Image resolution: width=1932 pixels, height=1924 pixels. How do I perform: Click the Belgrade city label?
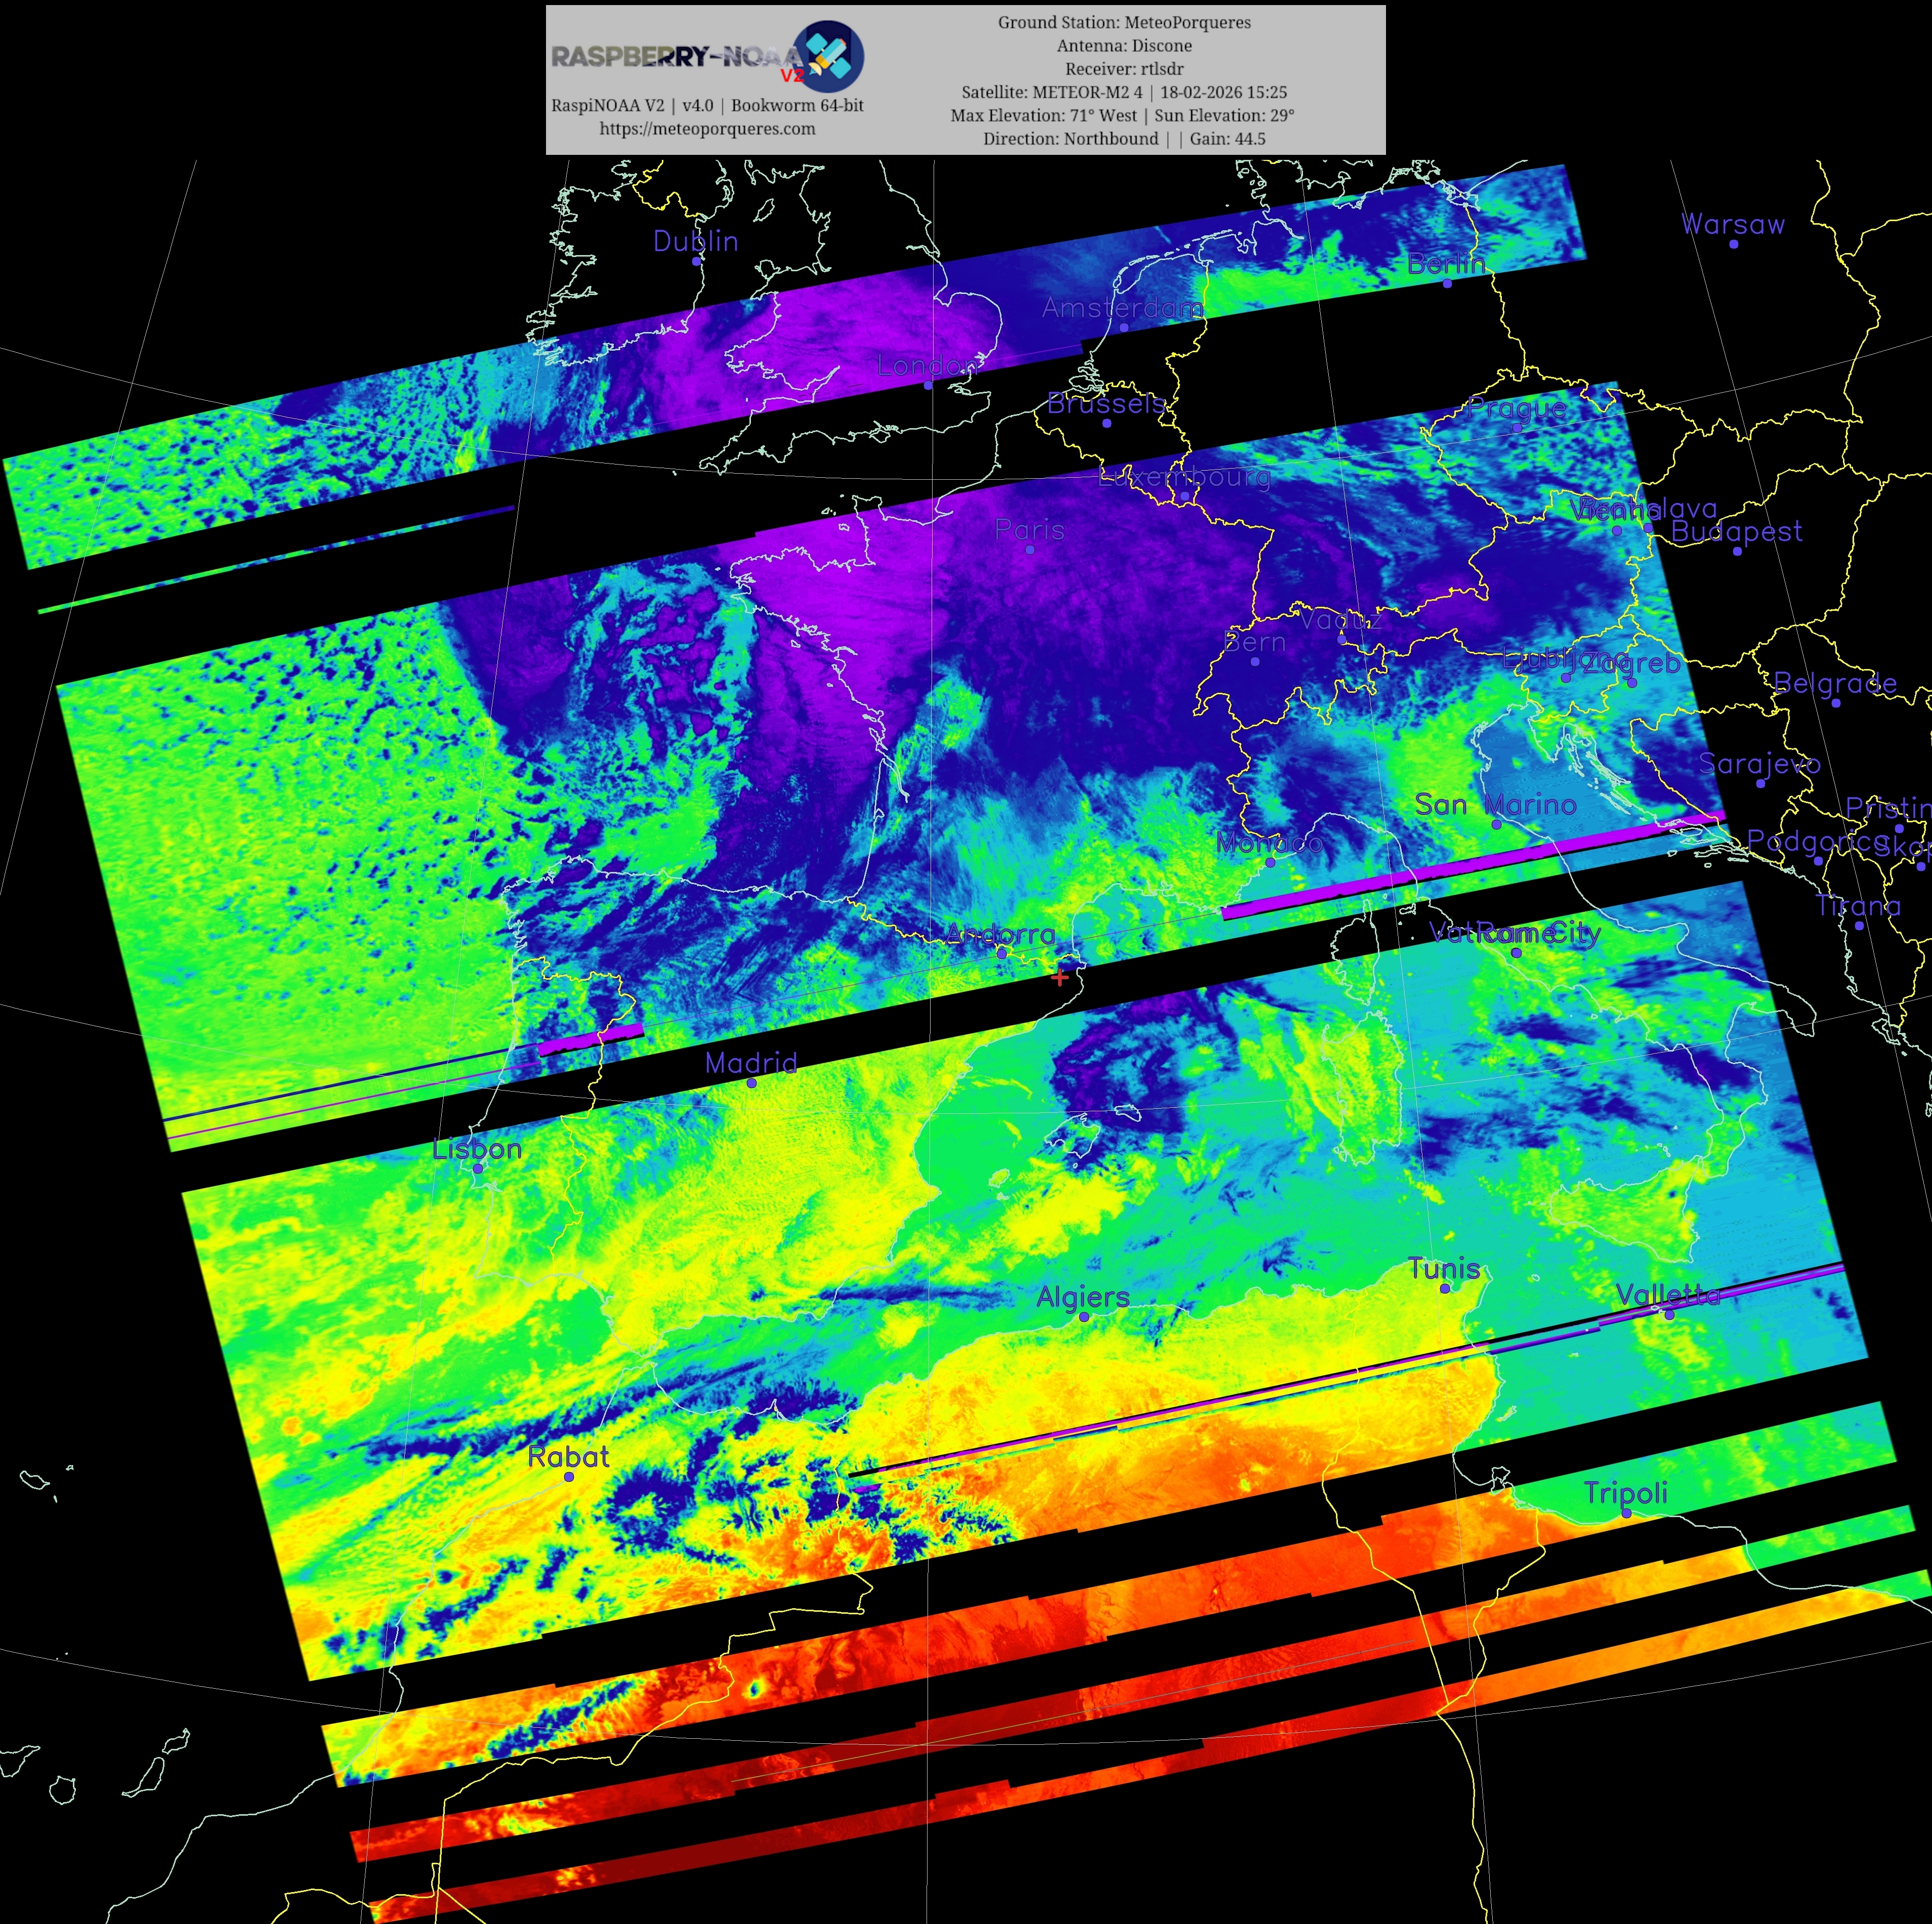pos(1835,683)
